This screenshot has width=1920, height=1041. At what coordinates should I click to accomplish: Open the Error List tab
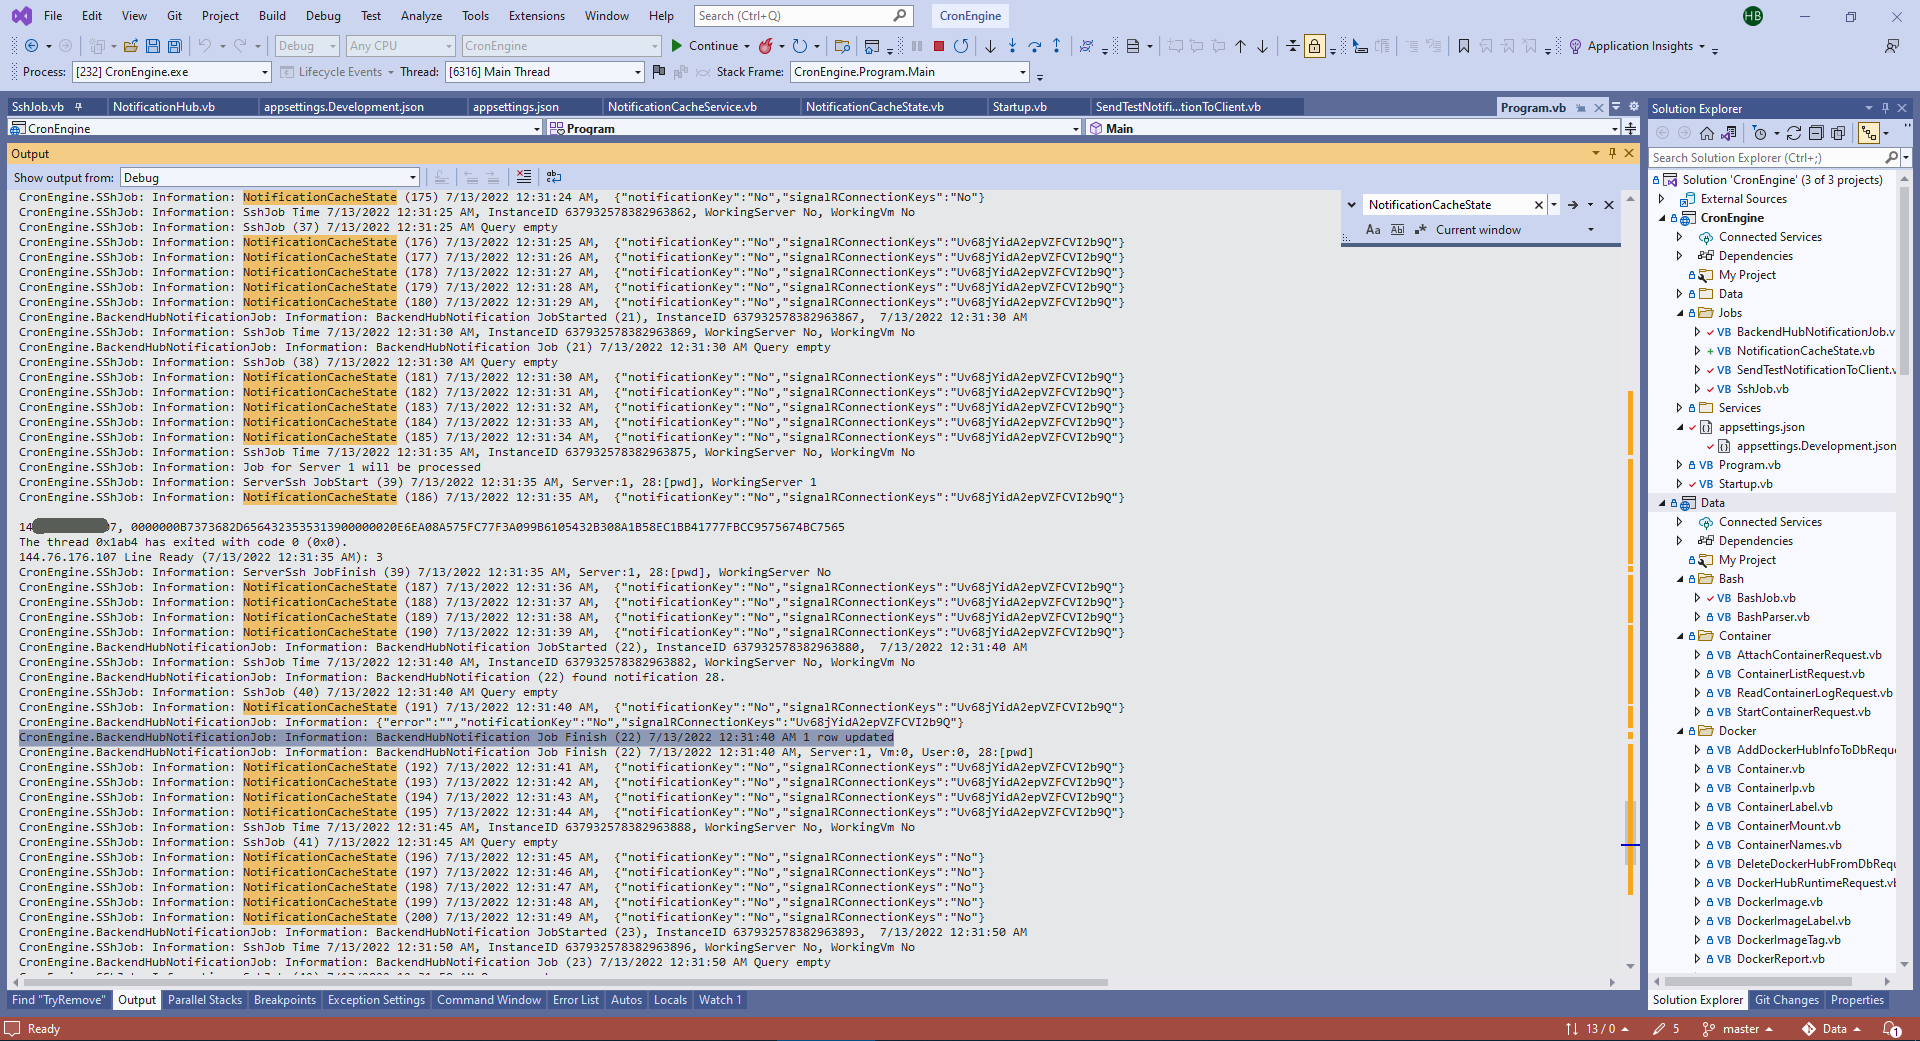[x=576, y=1000]
